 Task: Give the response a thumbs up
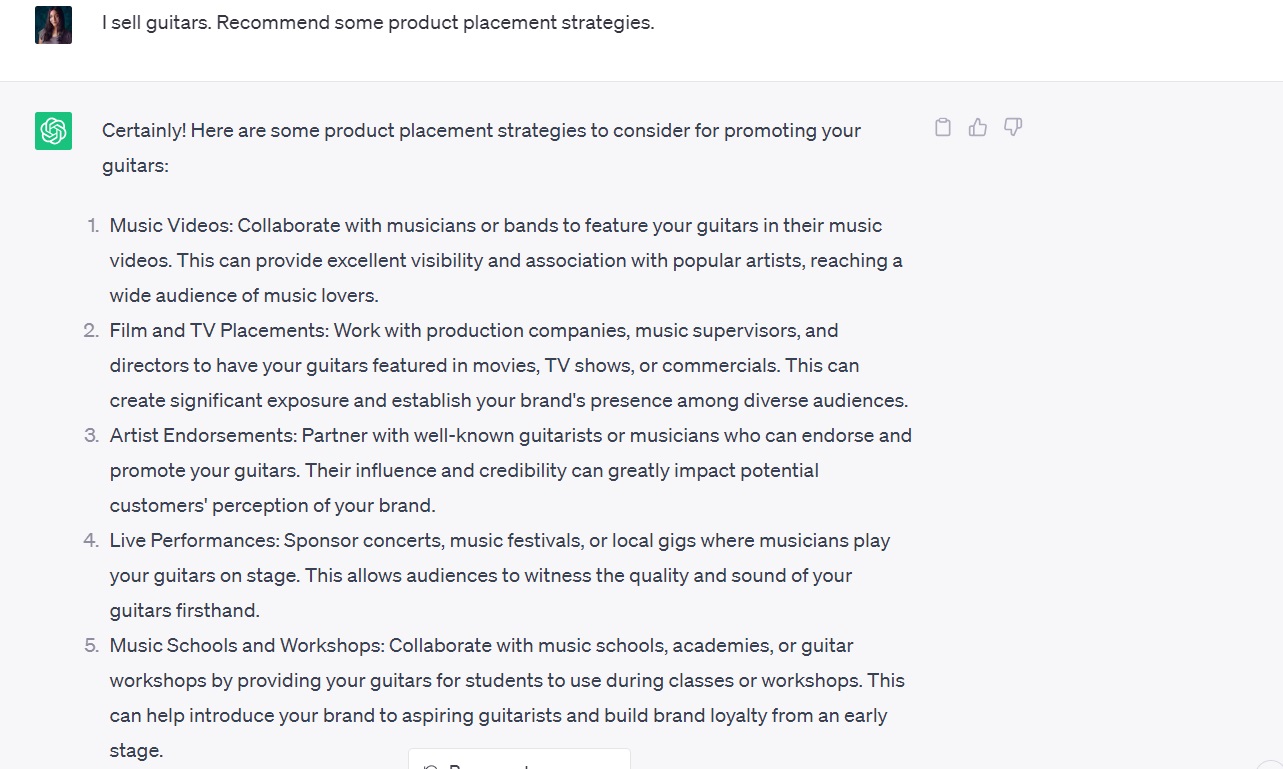(978, 127)
